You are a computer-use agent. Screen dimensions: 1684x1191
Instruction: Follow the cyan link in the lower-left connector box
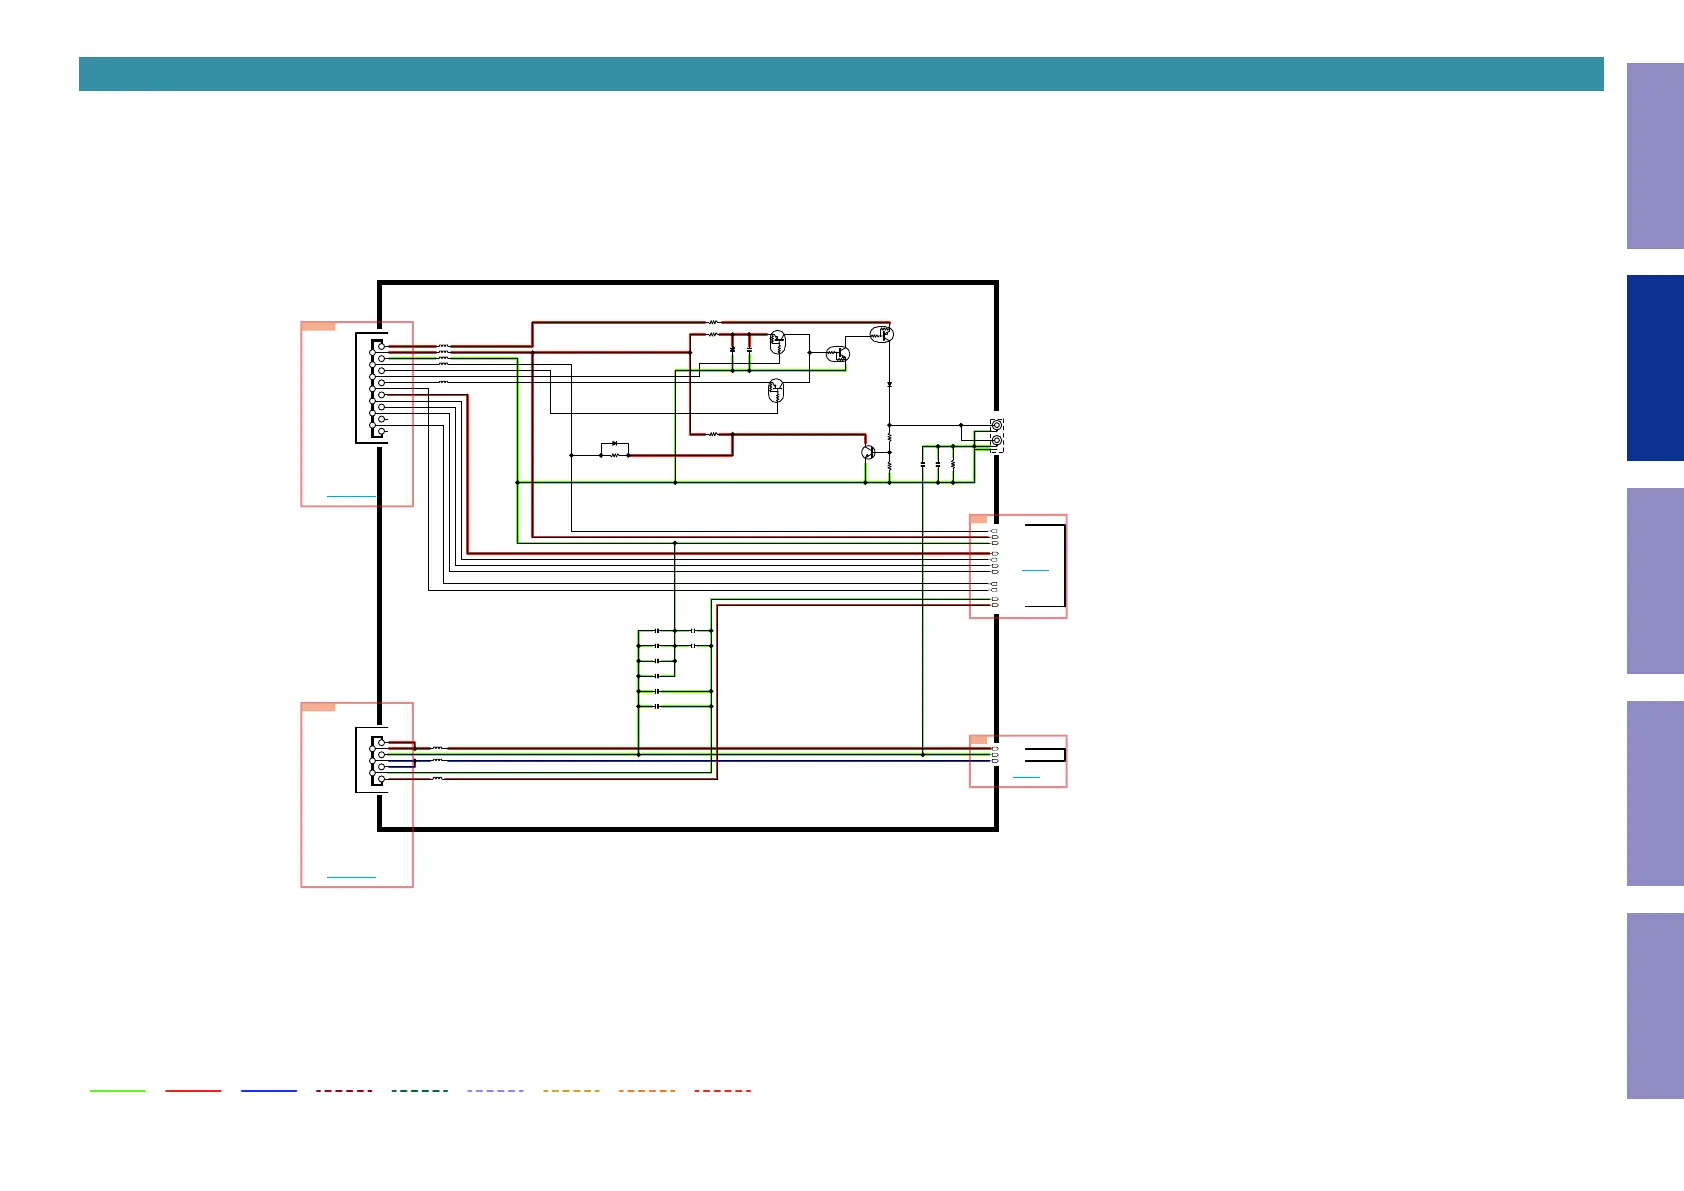pyautogui.click(x=351, y=877)
